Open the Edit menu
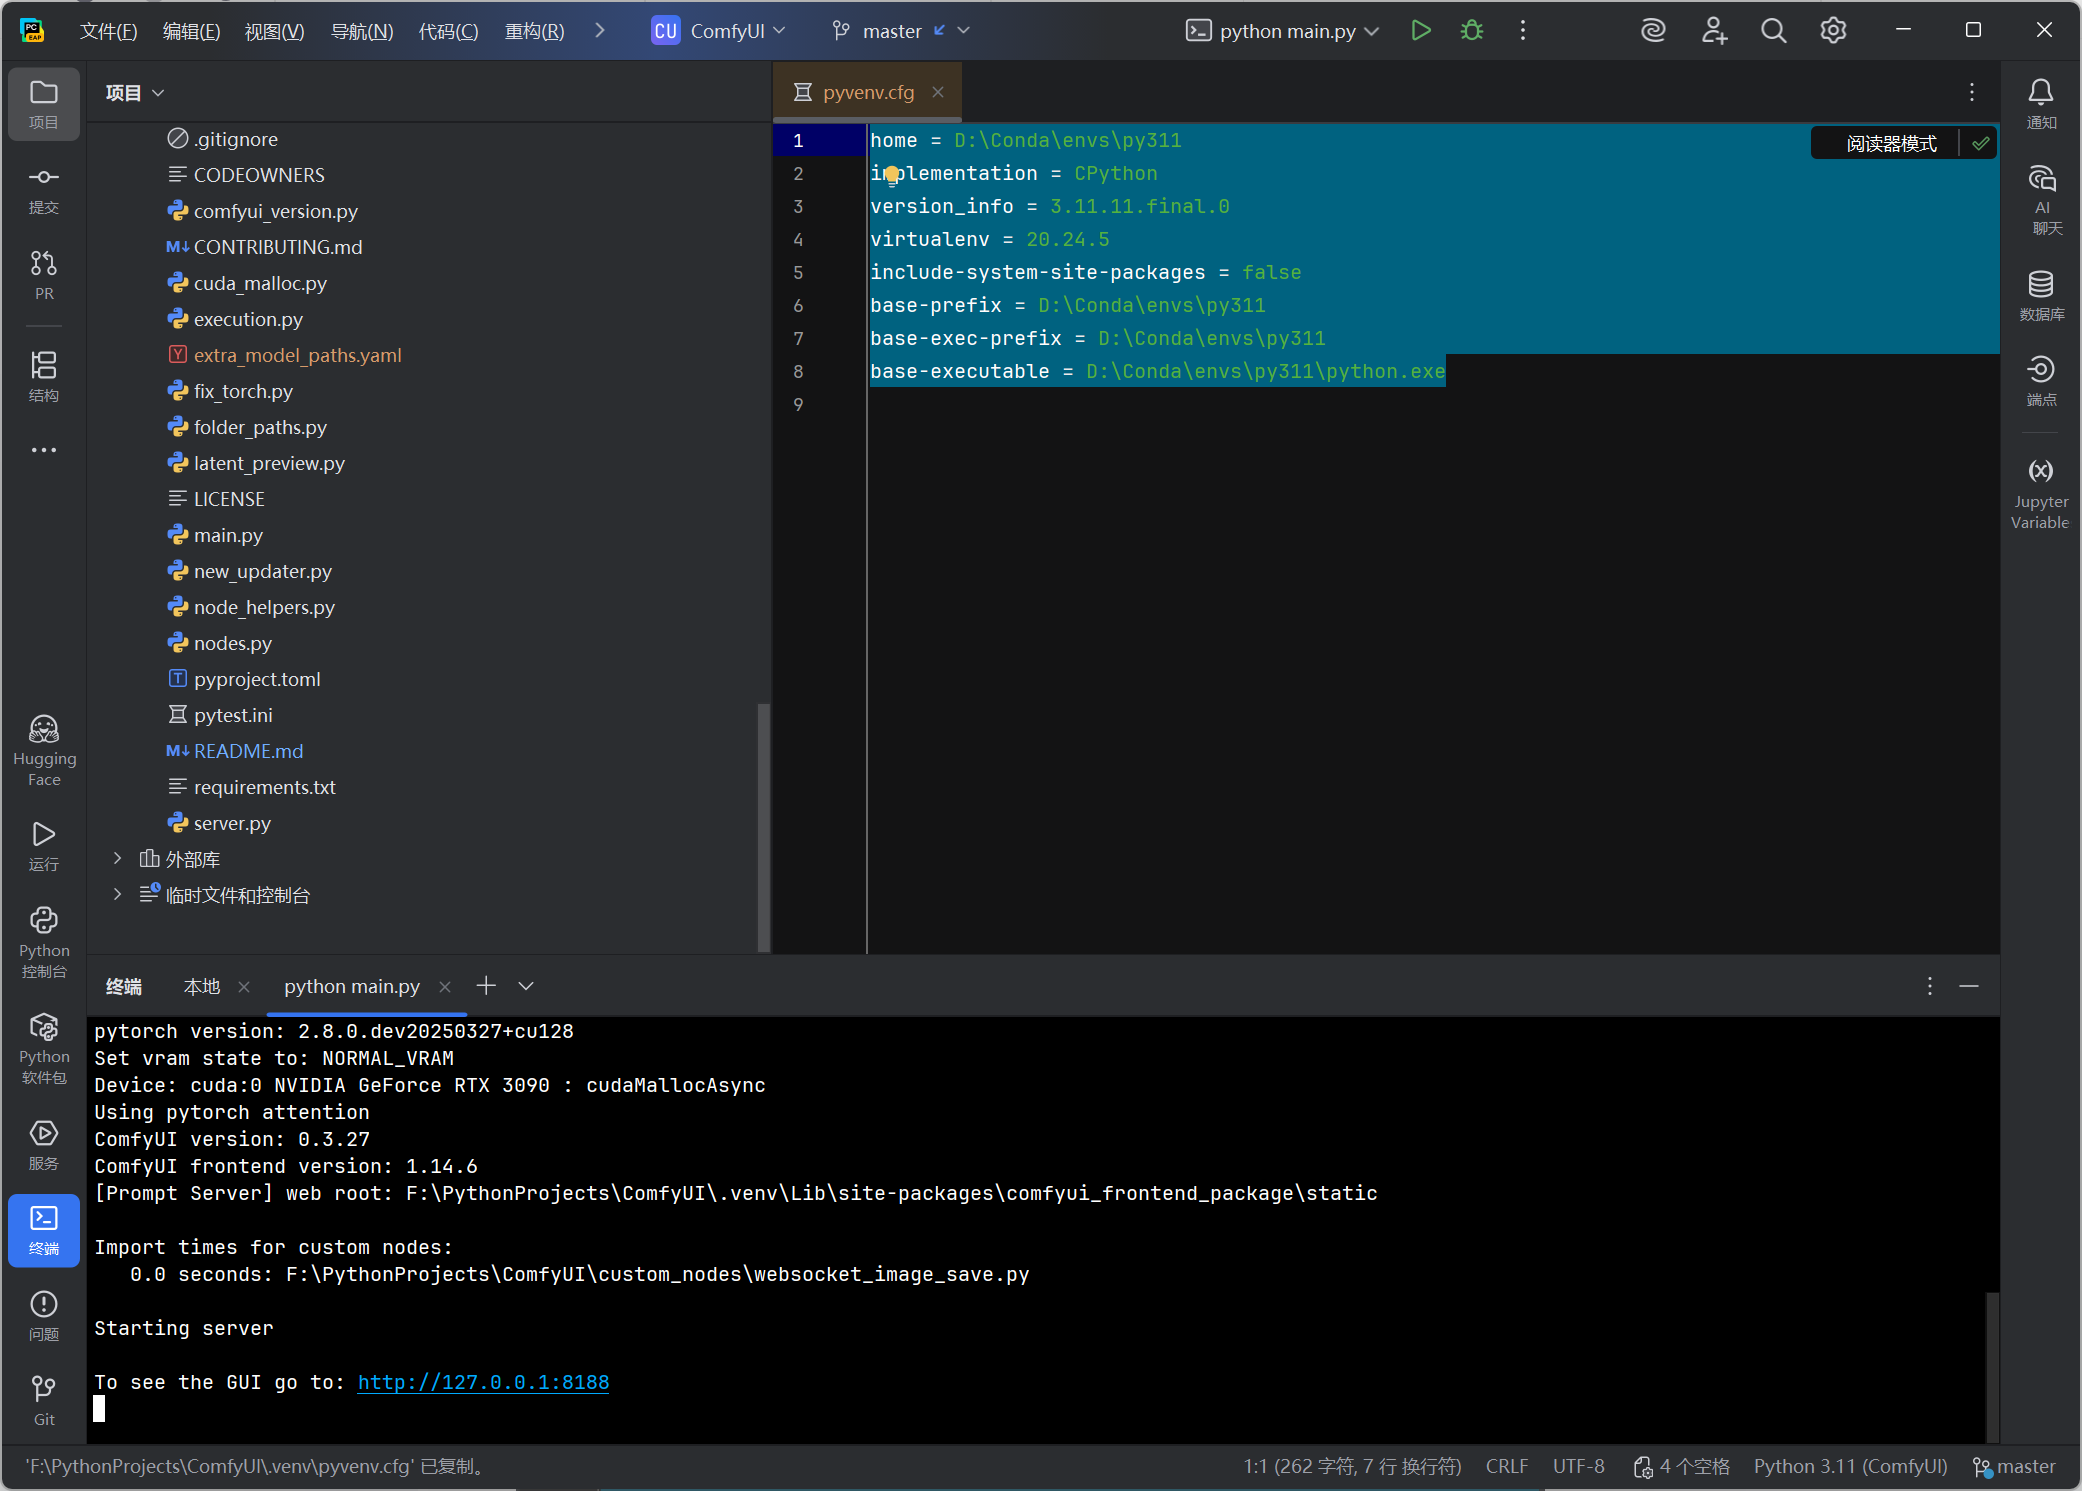Image resolution: width=2082 pixels, height=1491 pixels. pyautogui.click(x=191, y=31)
